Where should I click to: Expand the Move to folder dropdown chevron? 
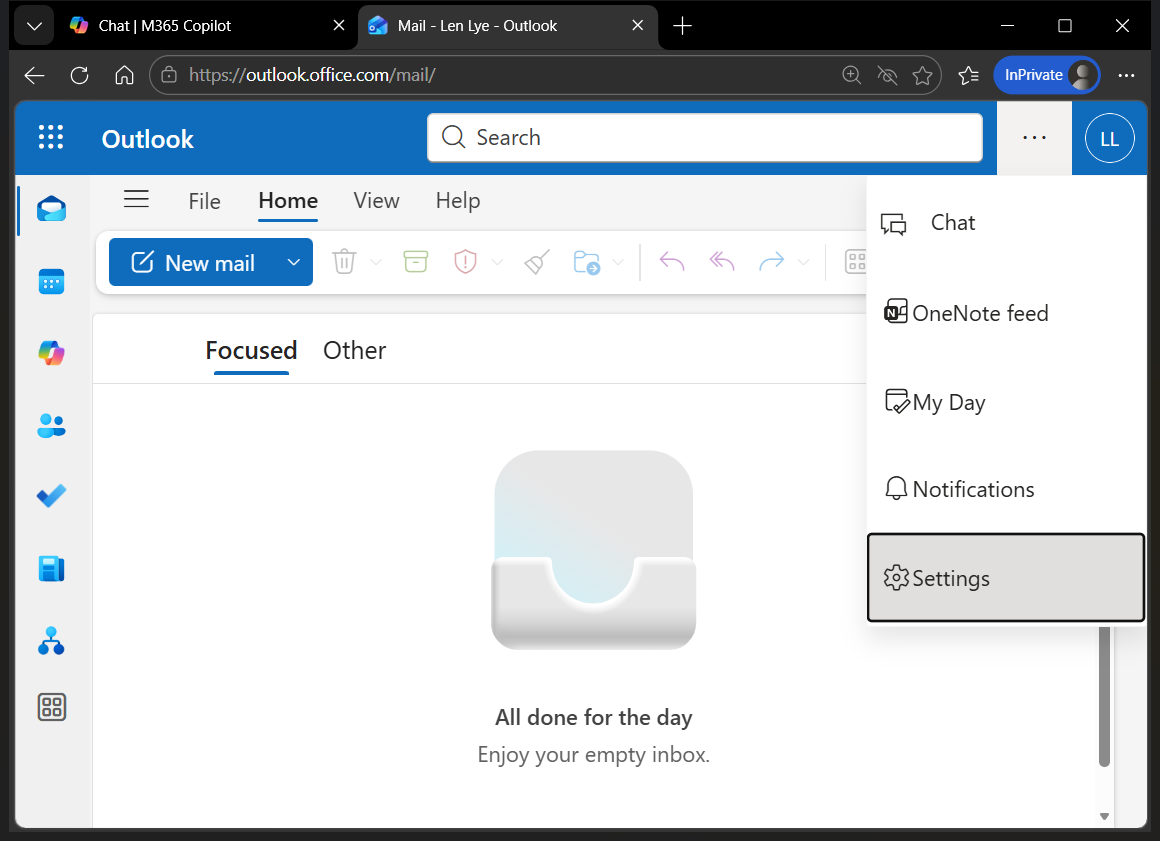620,262
